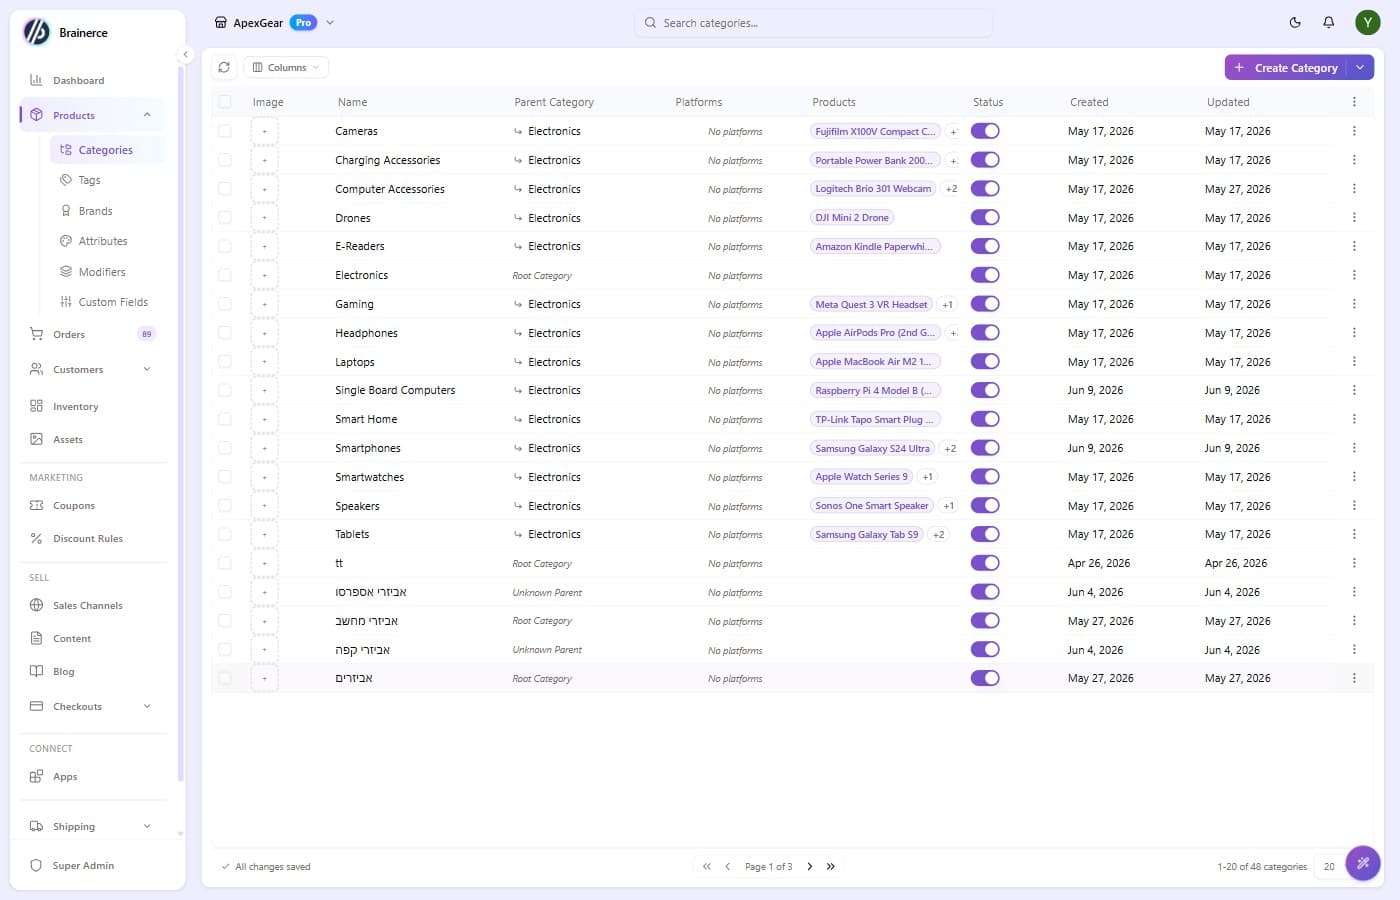Change page size 20 selector

(x=1329, y=866)
